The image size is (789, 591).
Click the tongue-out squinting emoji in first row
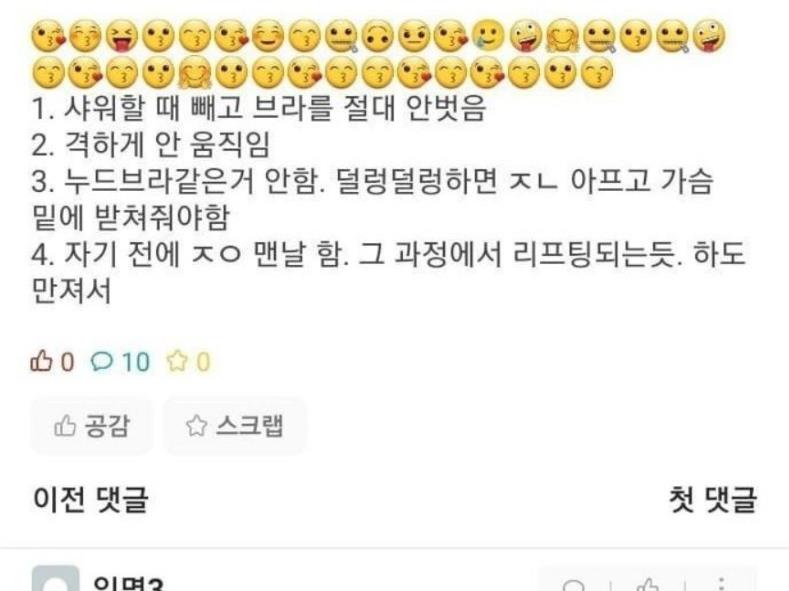[122, 37]
